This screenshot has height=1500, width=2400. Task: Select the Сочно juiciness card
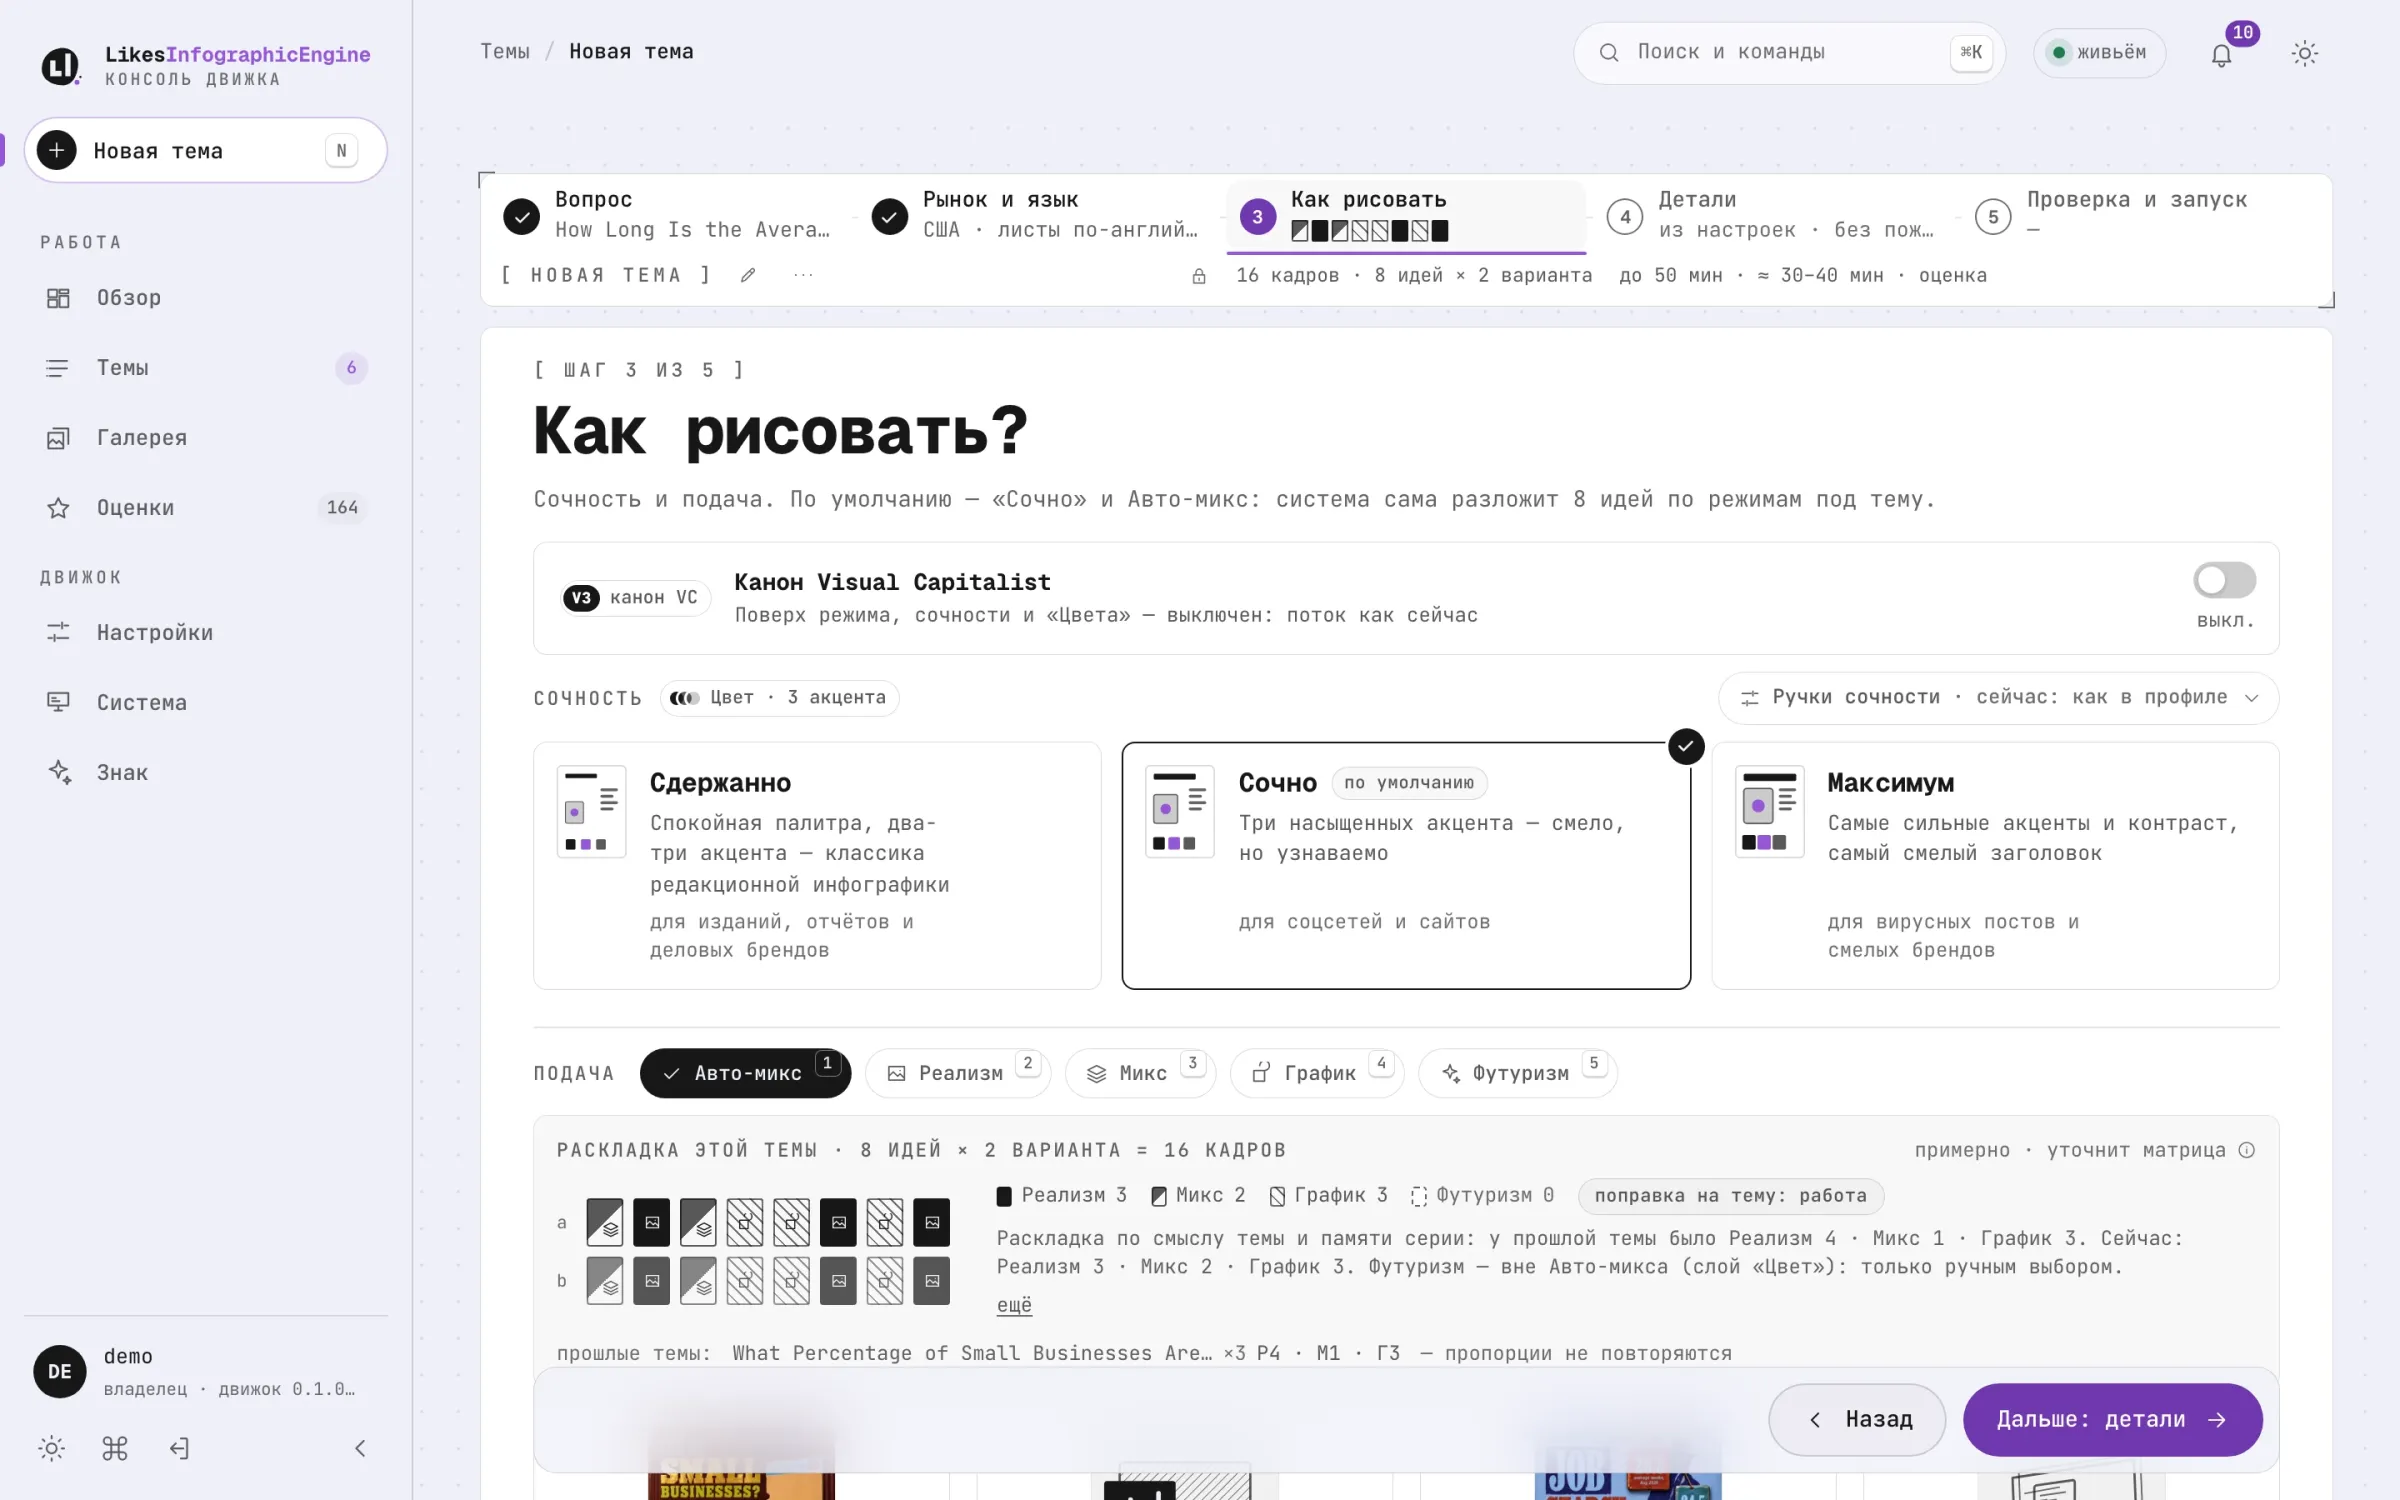coord(1406,865)
